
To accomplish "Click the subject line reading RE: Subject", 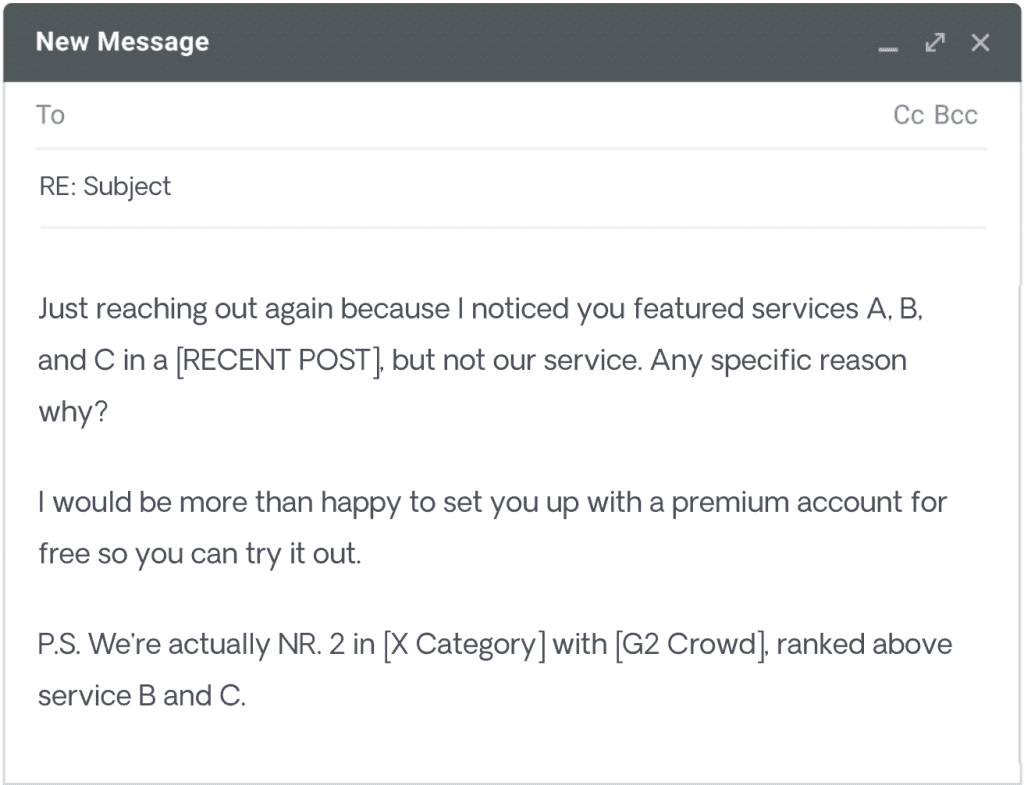I will [104, 186].
